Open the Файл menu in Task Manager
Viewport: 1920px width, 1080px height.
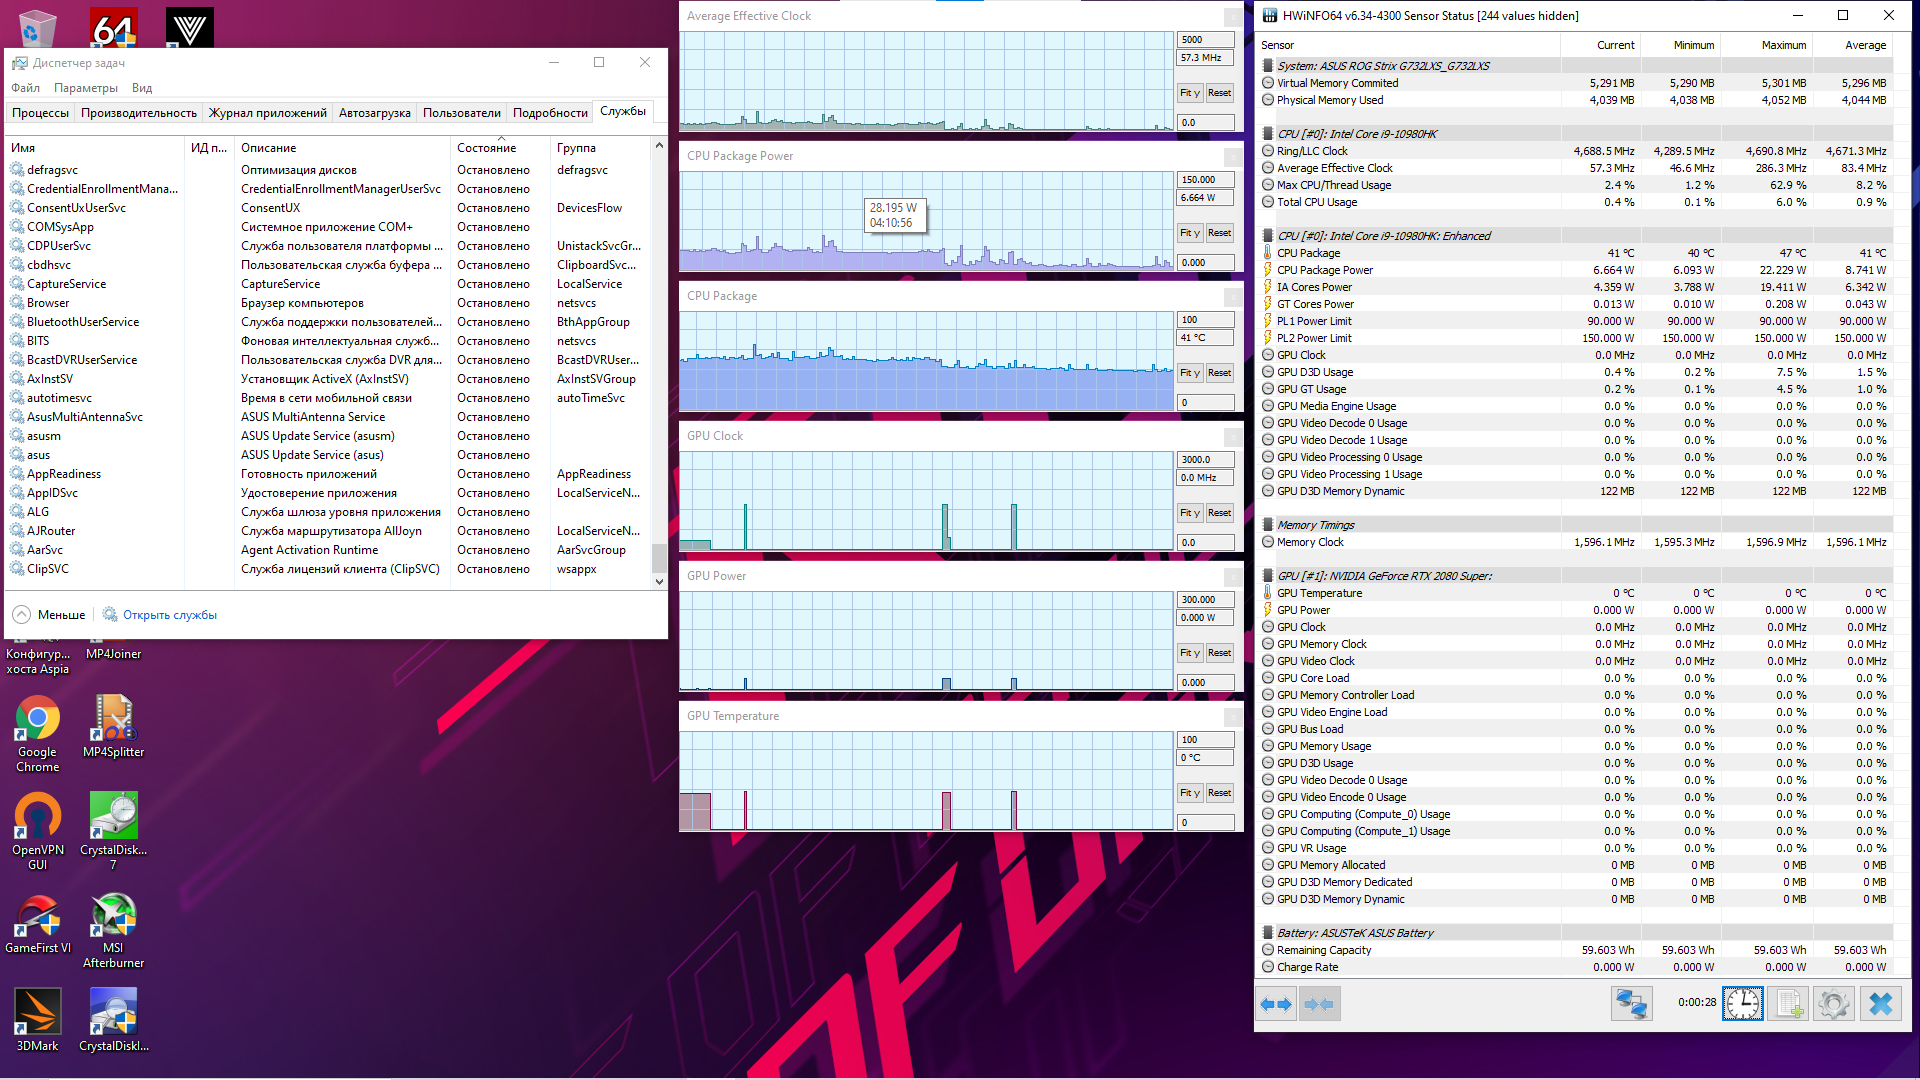(x=25, y=88)
